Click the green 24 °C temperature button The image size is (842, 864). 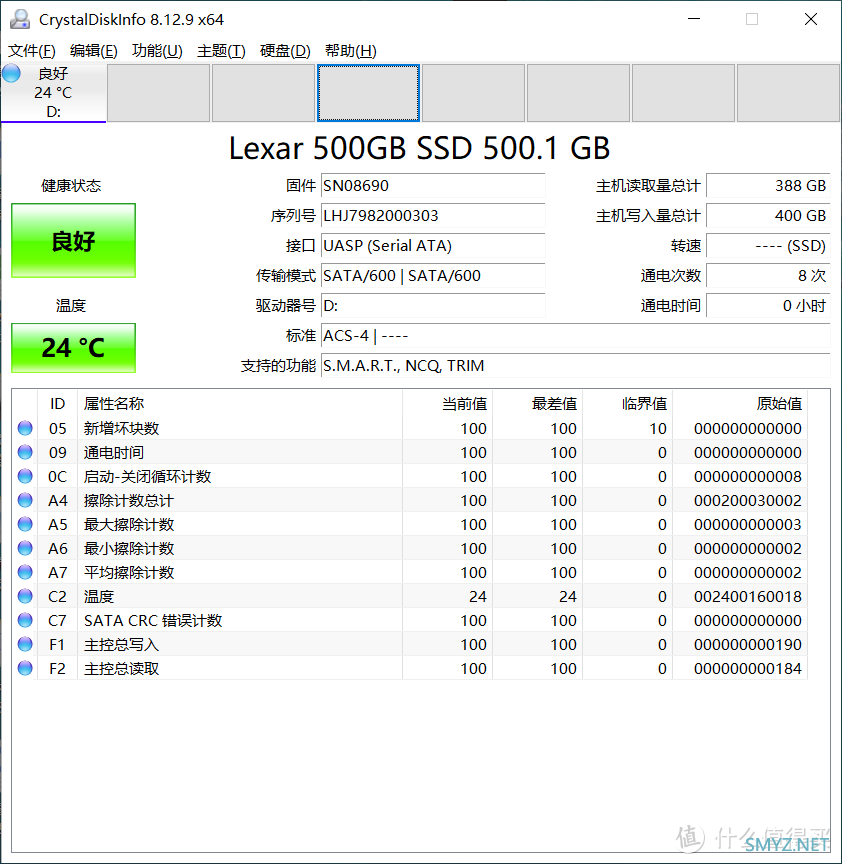click(73, 348)
